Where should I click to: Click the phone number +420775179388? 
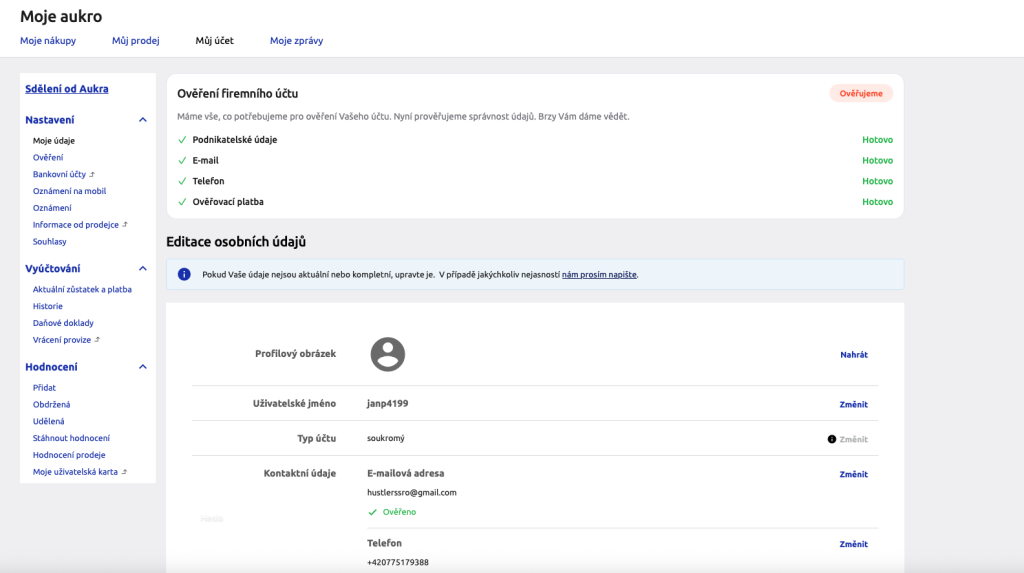coord(398,563)
